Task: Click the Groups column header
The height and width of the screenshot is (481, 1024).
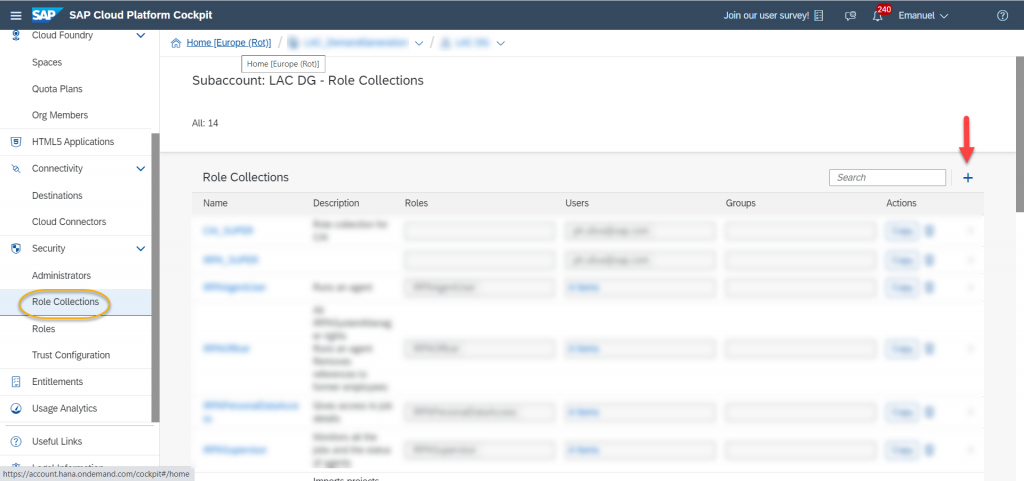Action: [x=741, y=203]
